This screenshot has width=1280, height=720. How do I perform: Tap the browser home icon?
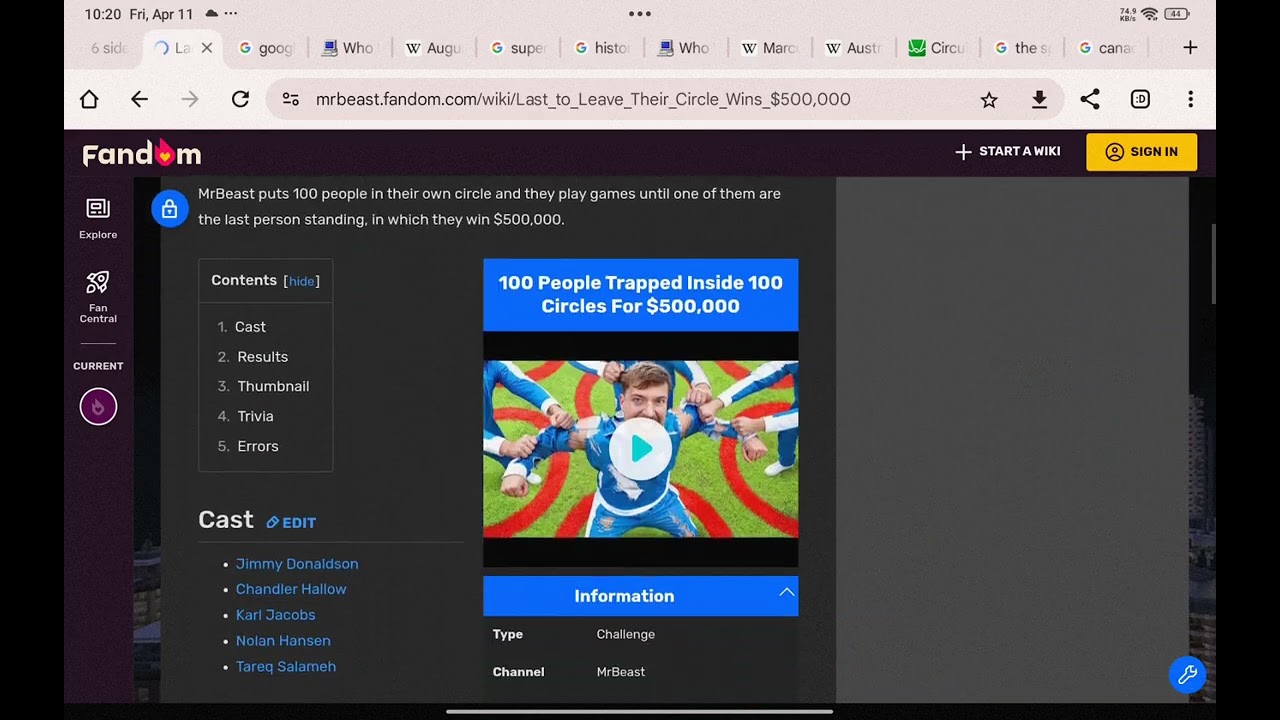pos(89,99)
